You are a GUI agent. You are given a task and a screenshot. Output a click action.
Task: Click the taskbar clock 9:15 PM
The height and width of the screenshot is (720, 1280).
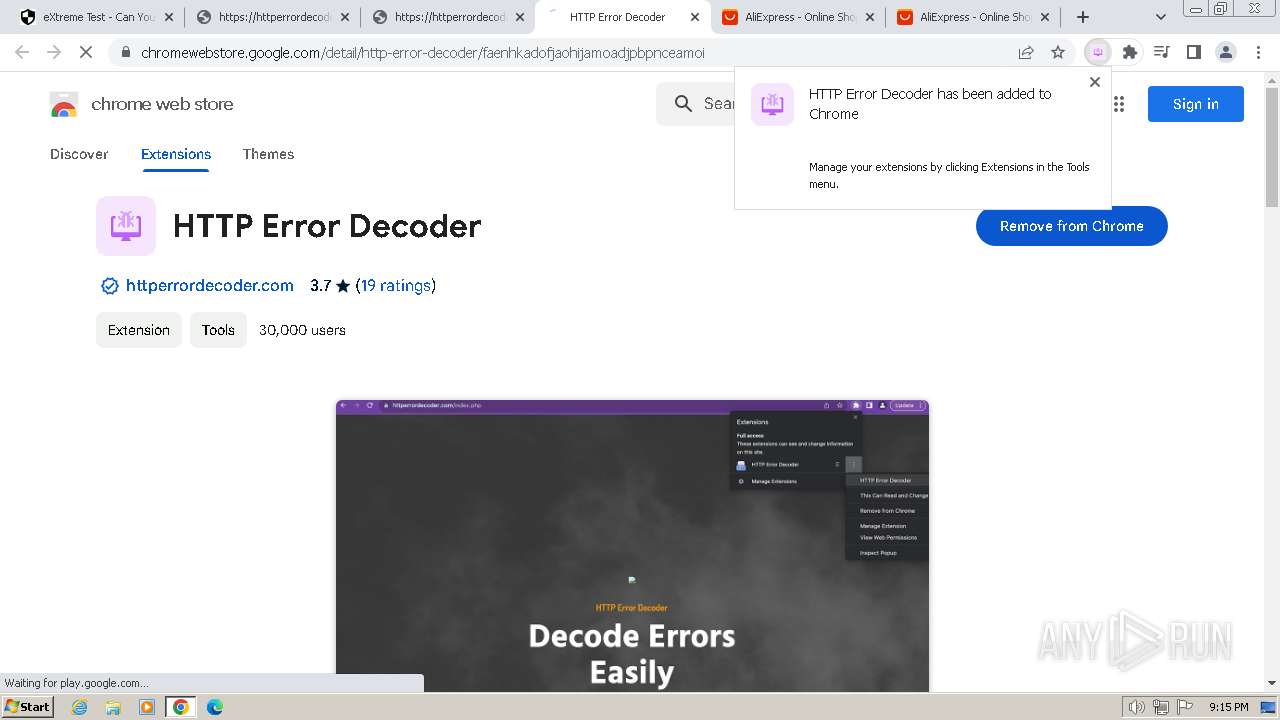click(x=1229, y=707)
